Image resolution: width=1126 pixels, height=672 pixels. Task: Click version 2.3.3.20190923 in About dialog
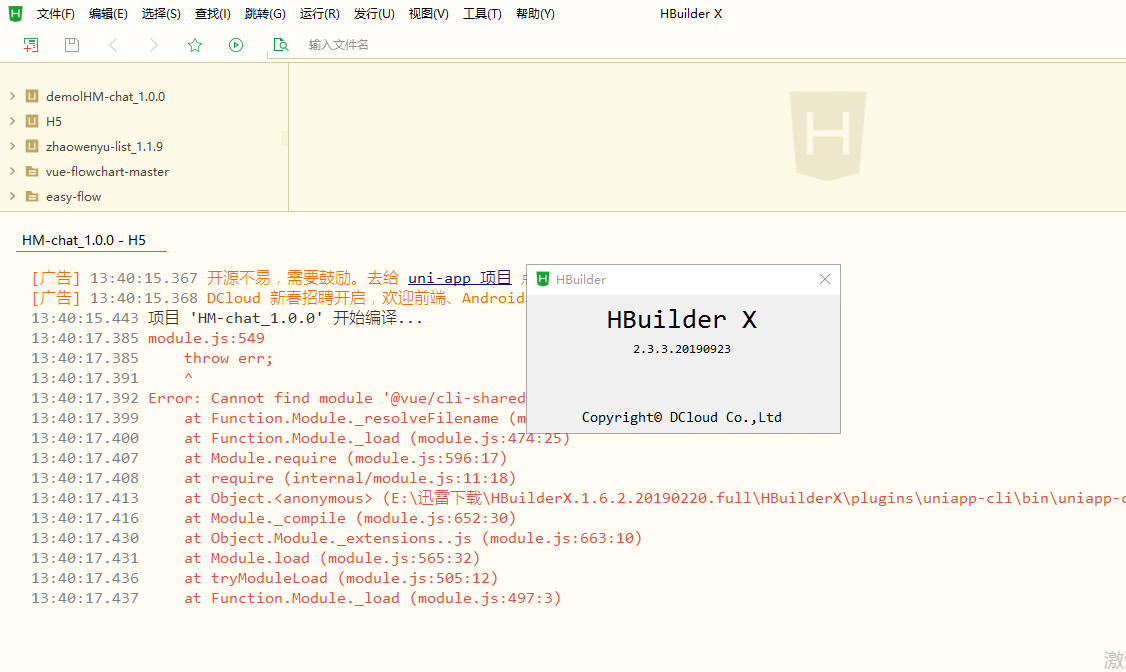(681, 349)
